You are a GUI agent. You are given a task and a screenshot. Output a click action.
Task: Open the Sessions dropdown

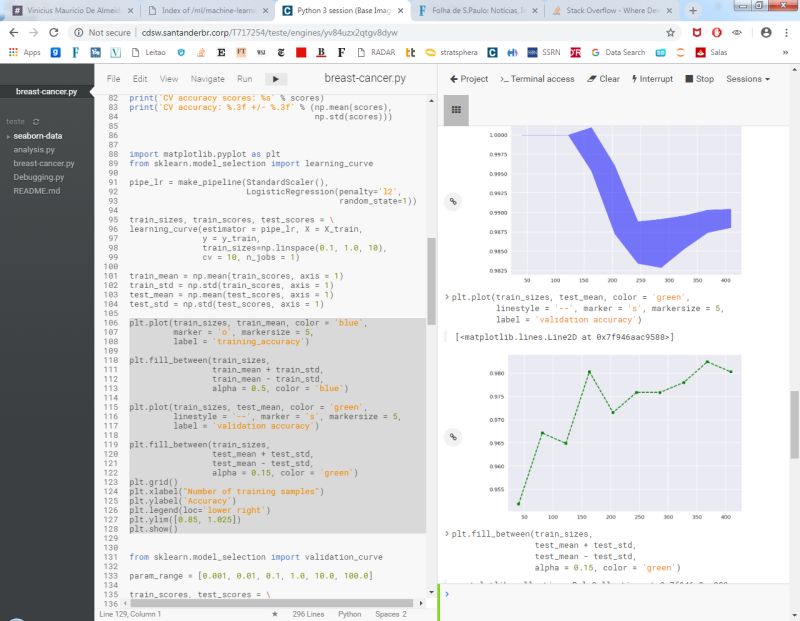(745, 78)
